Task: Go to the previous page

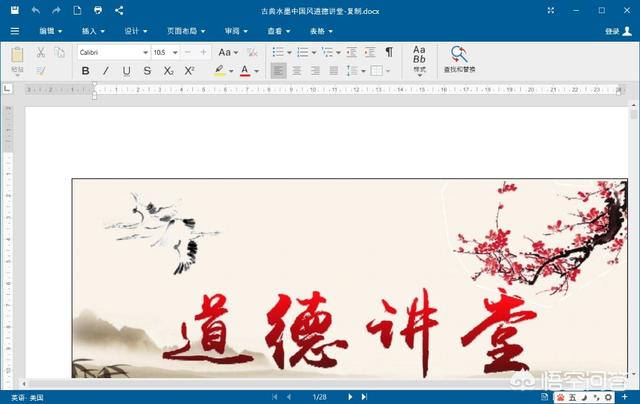Action: point(289,397)
